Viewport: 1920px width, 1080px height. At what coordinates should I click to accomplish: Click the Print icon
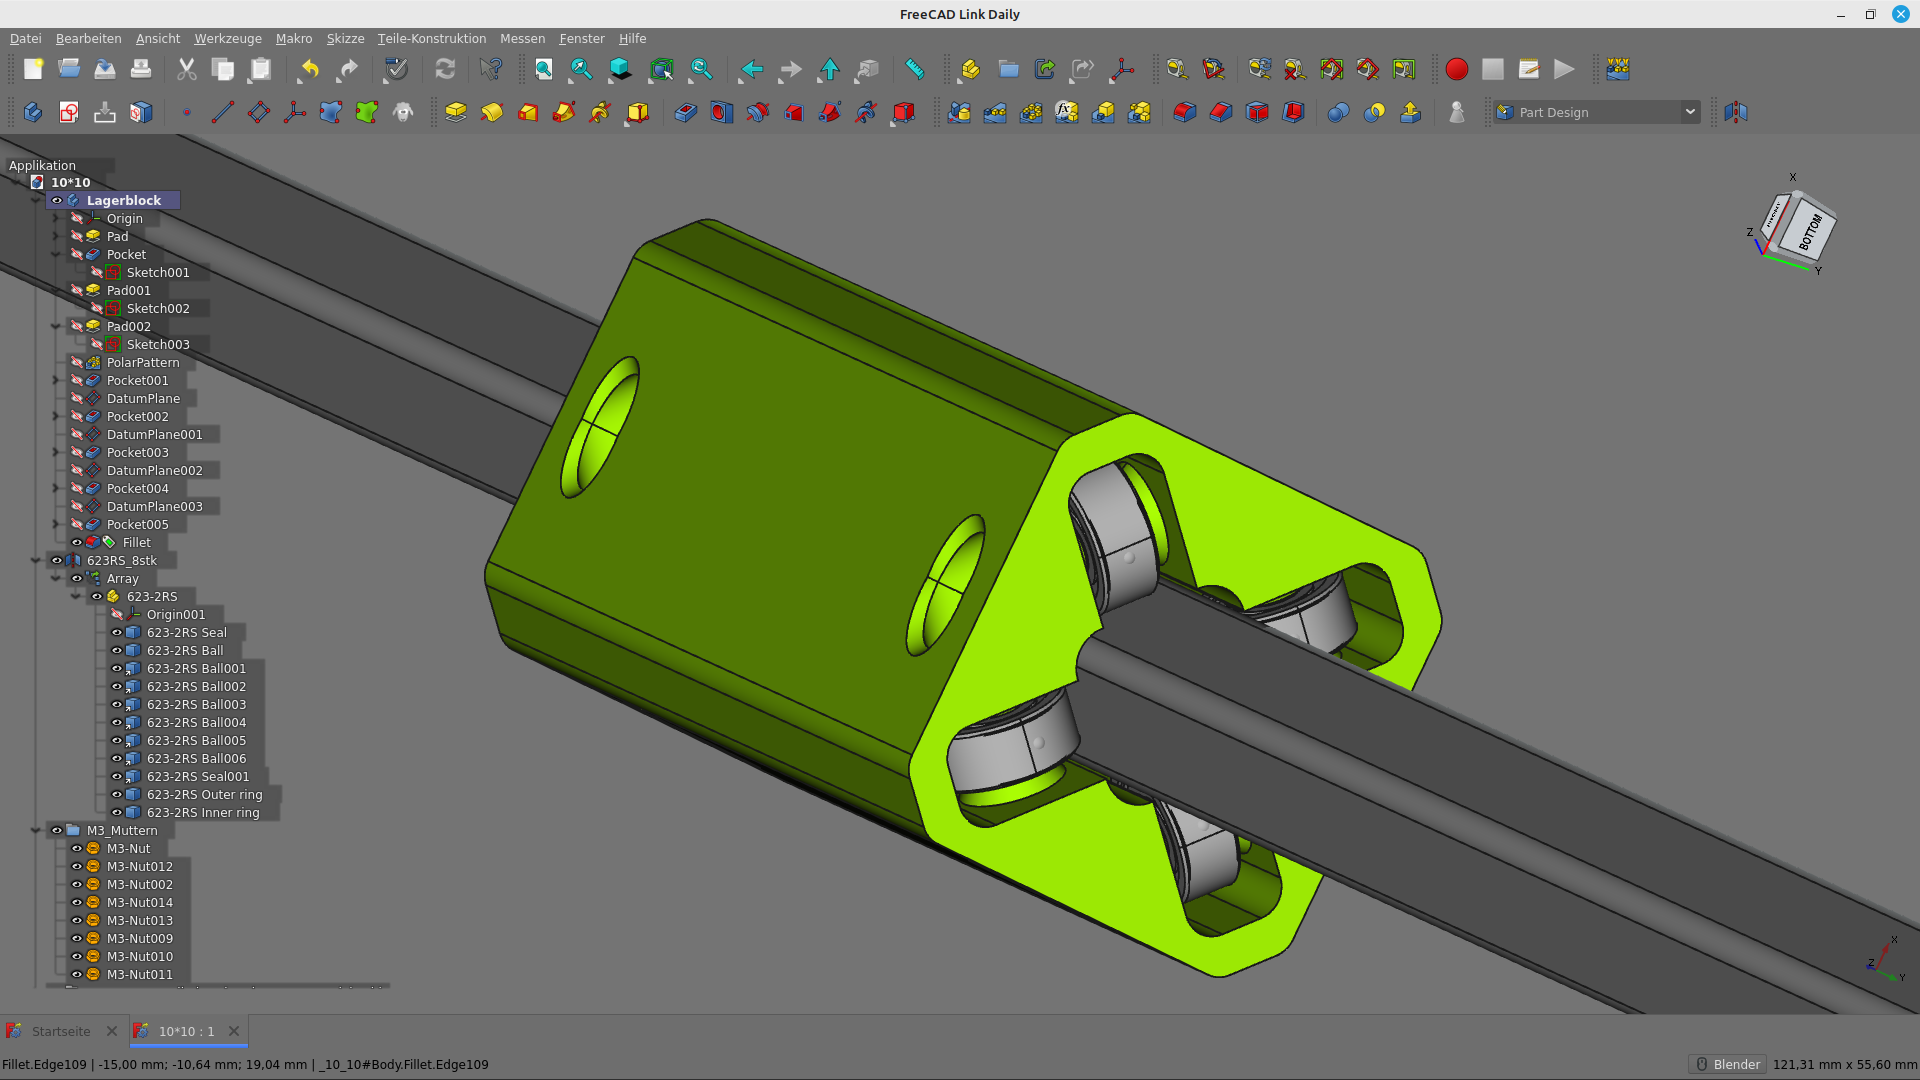coord(141,69)
